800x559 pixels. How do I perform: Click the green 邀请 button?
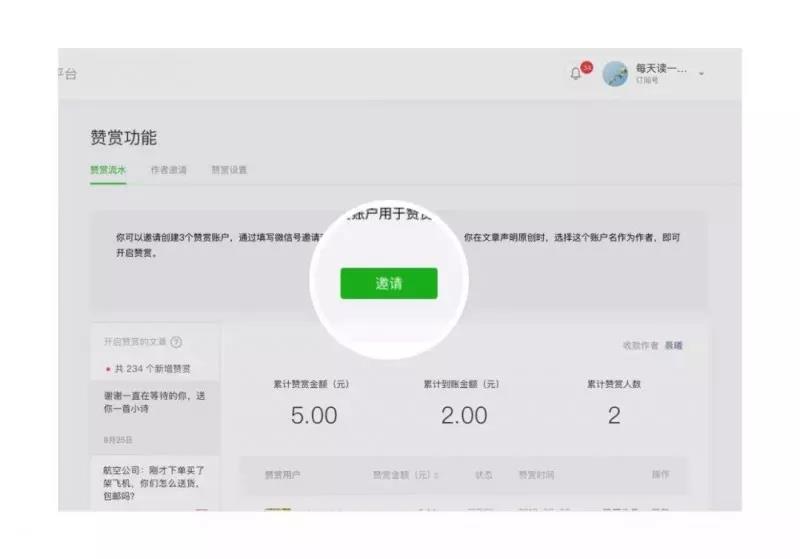tap(389, 283)
